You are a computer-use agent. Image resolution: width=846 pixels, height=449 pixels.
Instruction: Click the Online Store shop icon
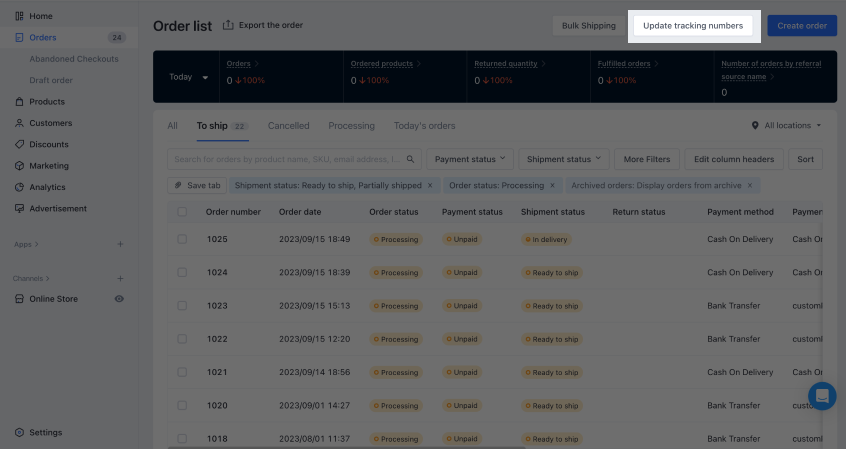[19, 298]
